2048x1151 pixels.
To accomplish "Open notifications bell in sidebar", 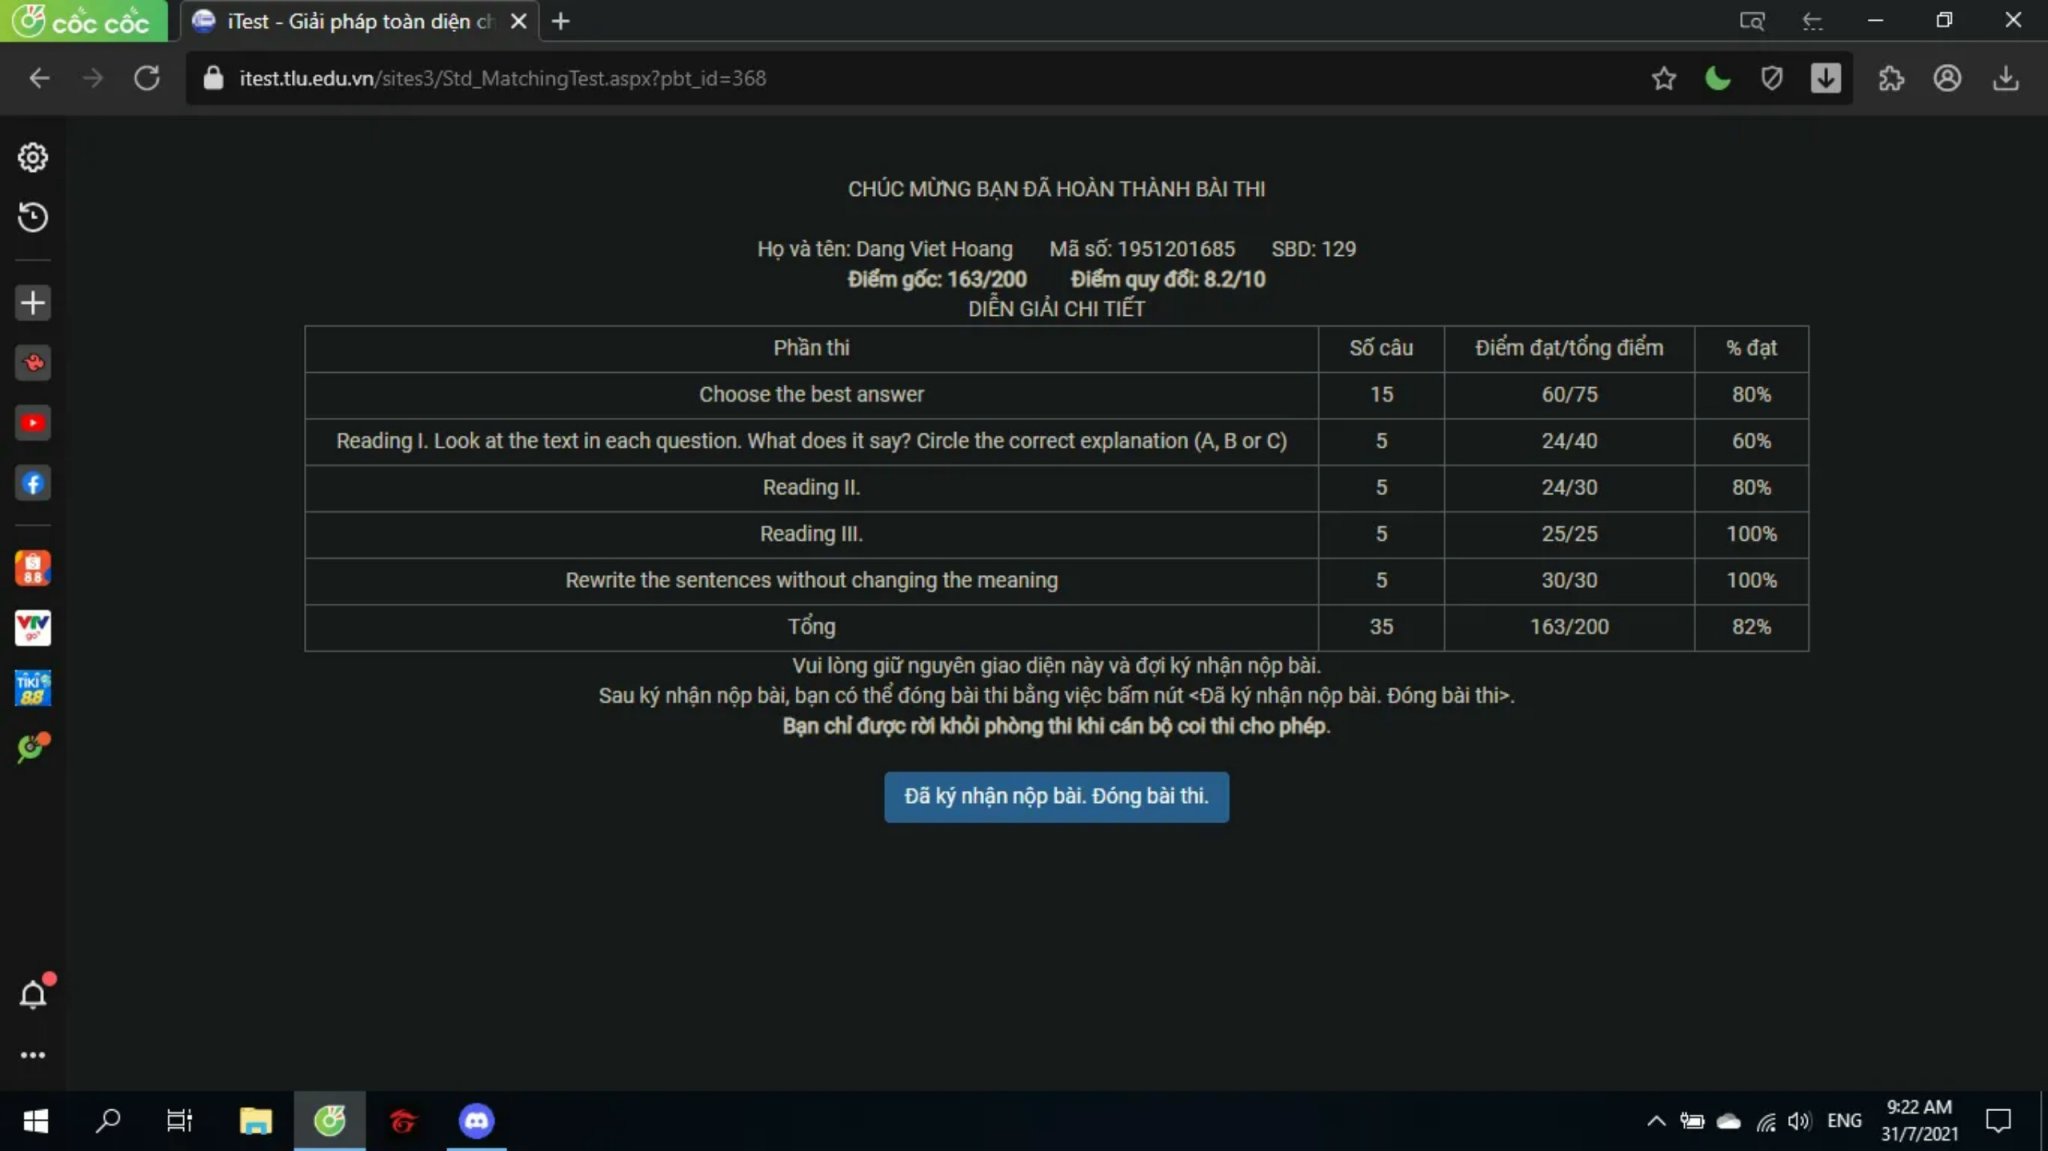I will pos(33,995).
